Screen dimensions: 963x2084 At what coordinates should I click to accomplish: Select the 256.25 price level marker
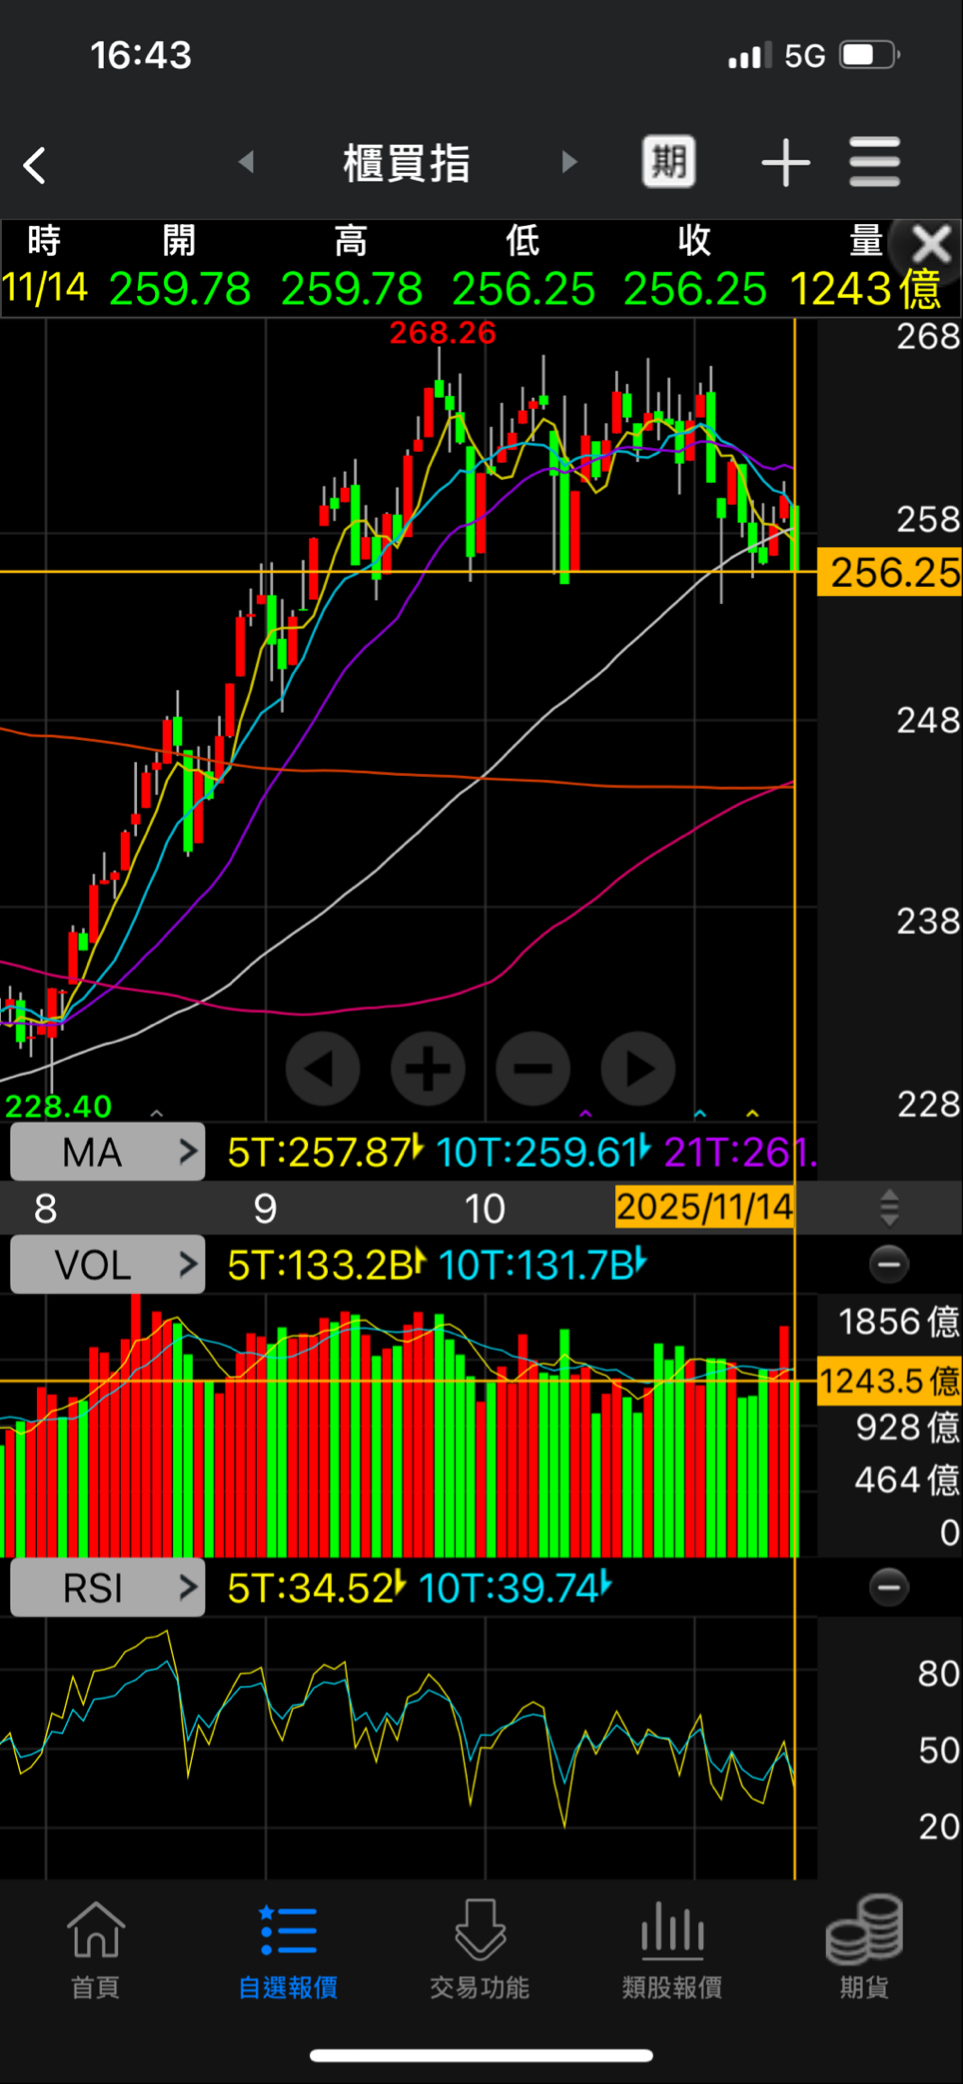pos(889,573)
